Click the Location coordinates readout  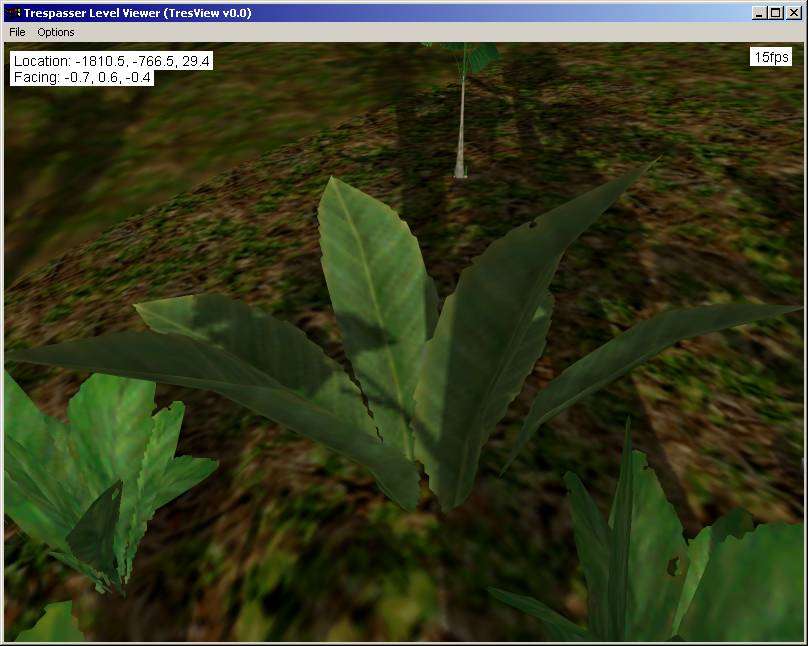(111, 61)
